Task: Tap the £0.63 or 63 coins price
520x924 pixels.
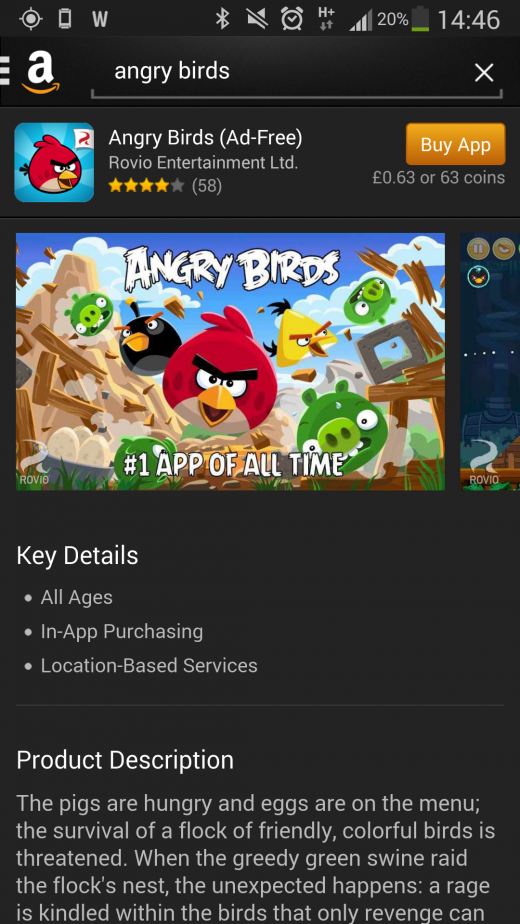Action: tap(439, 177)
